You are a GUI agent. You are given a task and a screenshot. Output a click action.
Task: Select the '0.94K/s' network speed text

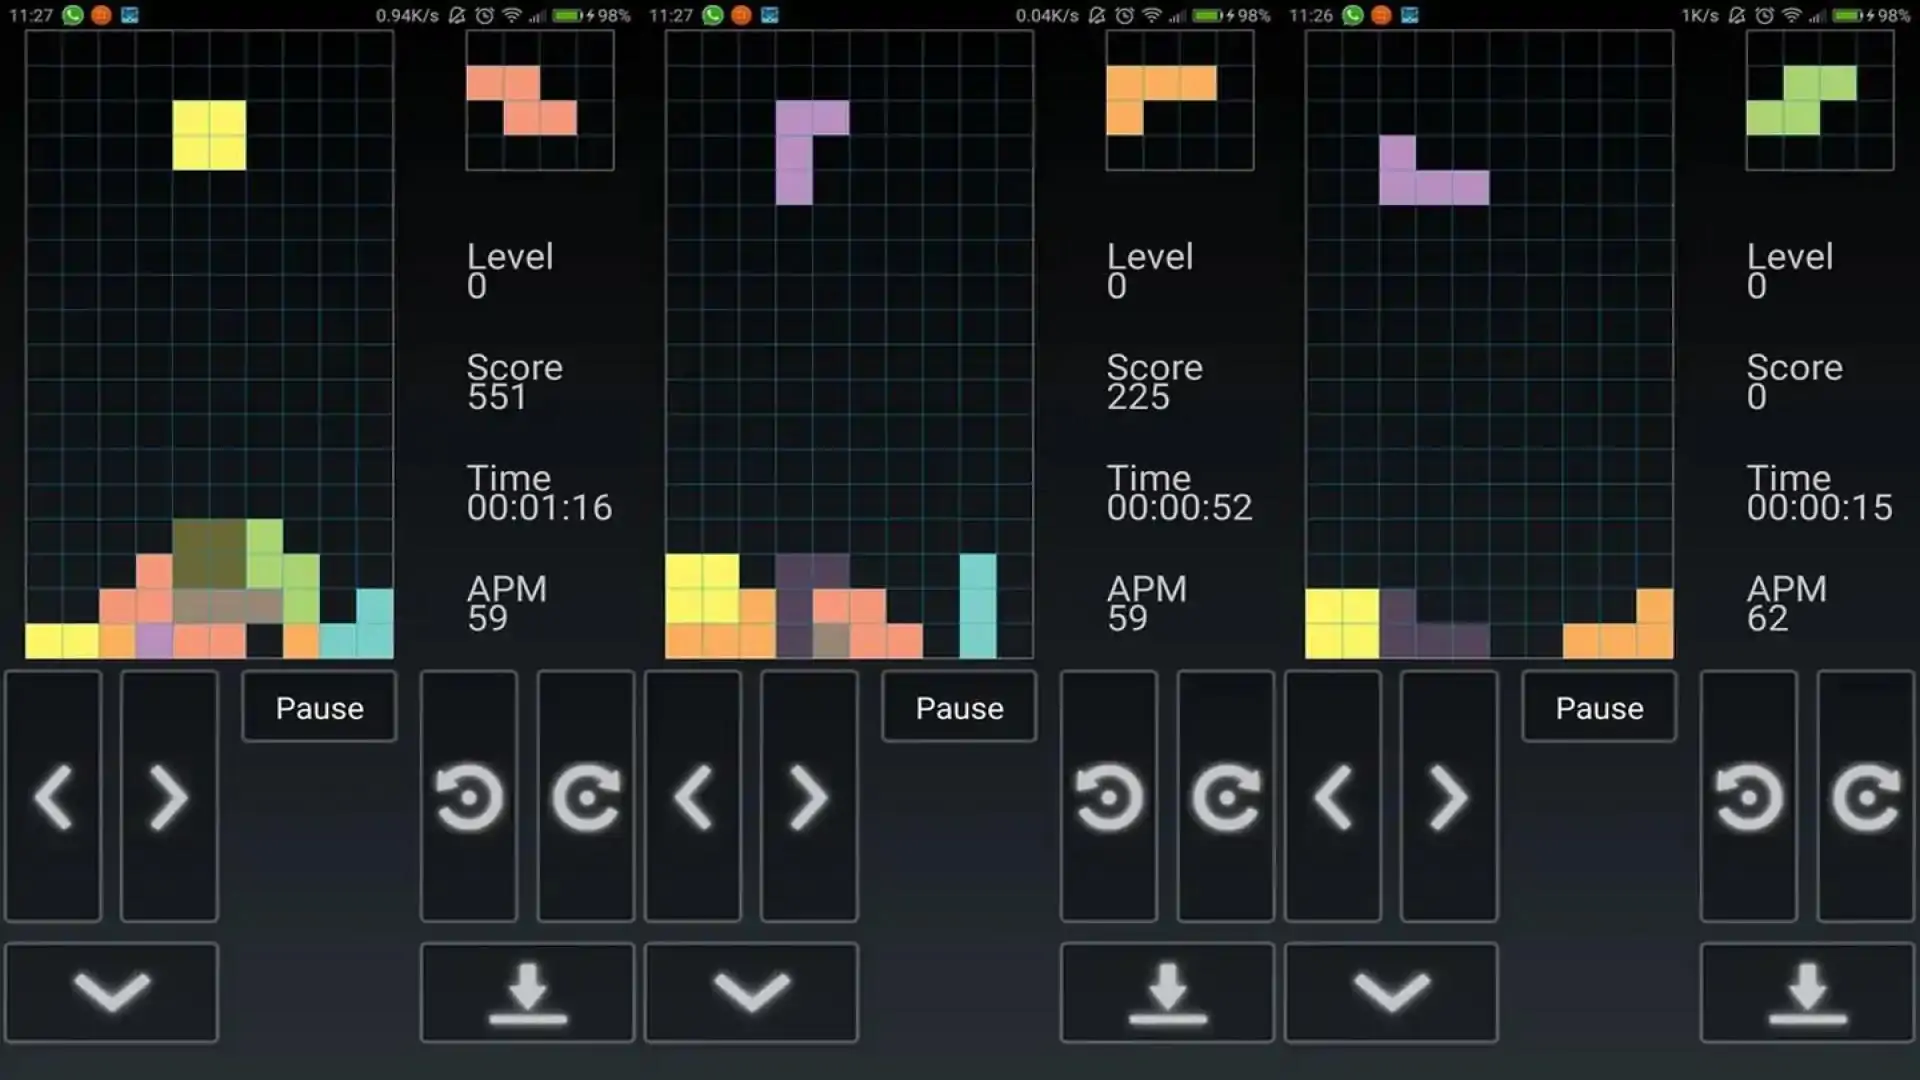tap(407, 15)
